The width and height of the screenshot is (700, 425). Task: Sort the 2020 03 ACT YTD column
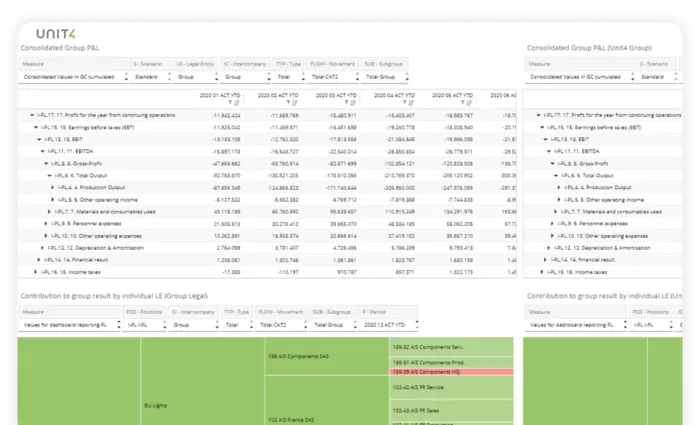[353, 103]
